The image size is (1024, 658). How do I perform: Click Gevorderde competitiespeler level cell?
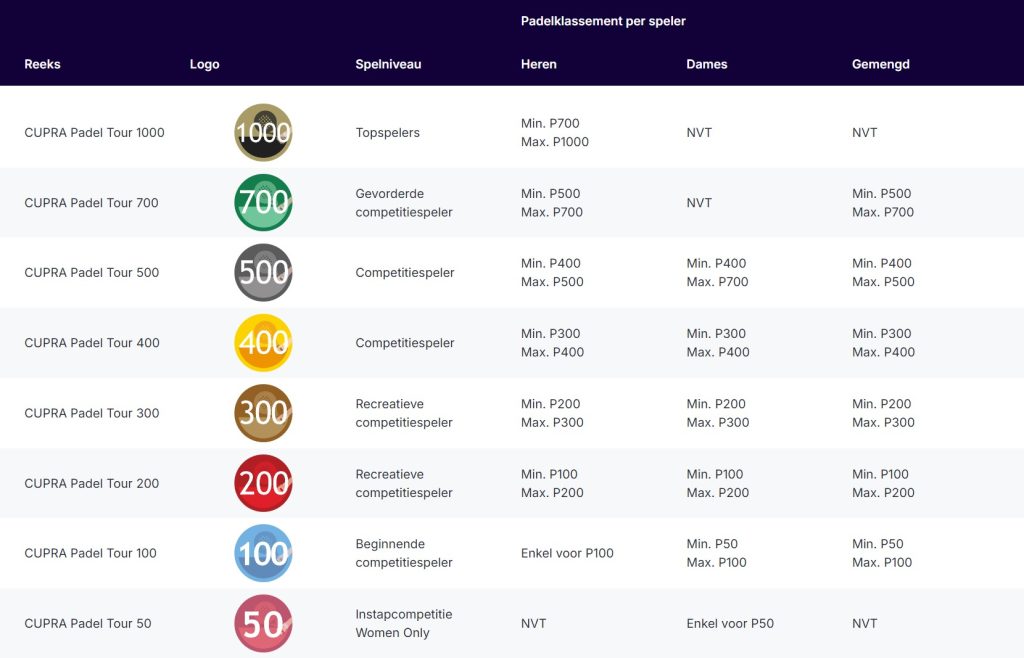(x=404, y=202)
